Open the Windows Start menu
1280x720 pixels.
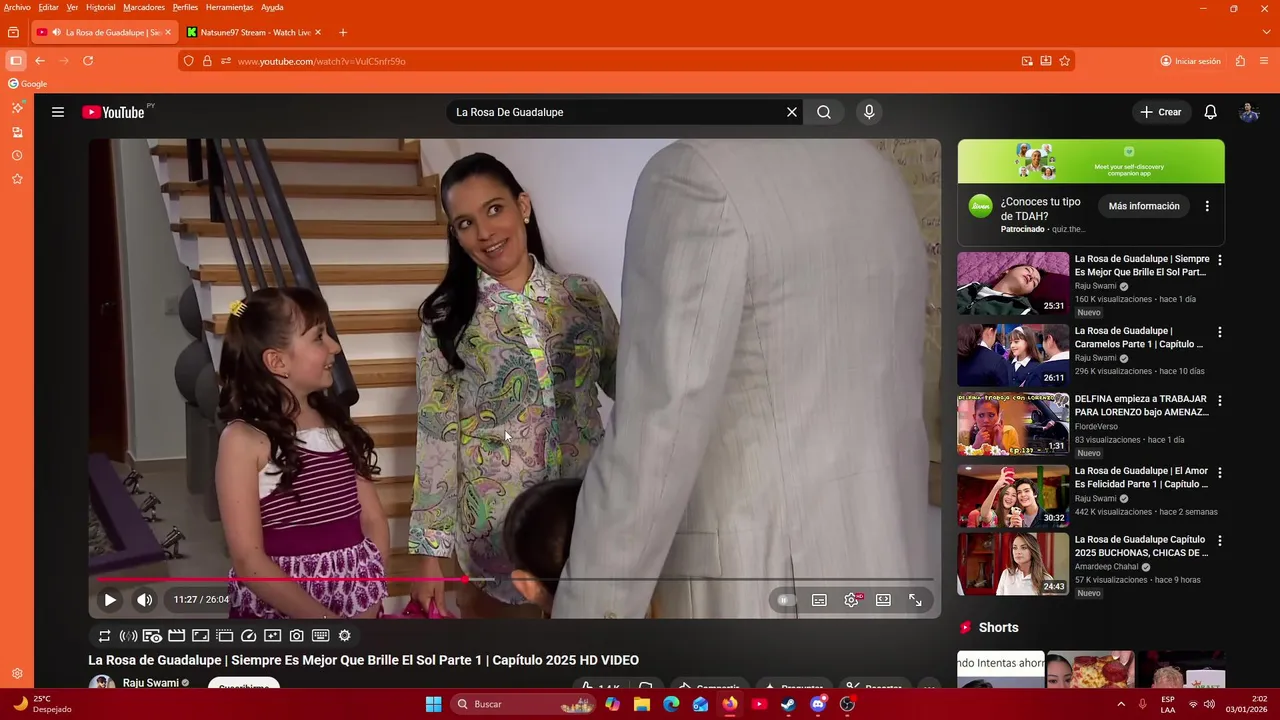(433, 704)
